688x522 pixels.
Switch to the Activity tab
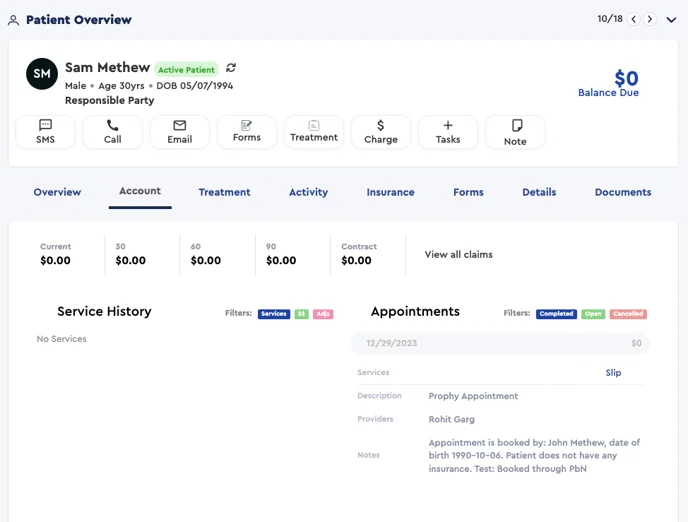308,192
